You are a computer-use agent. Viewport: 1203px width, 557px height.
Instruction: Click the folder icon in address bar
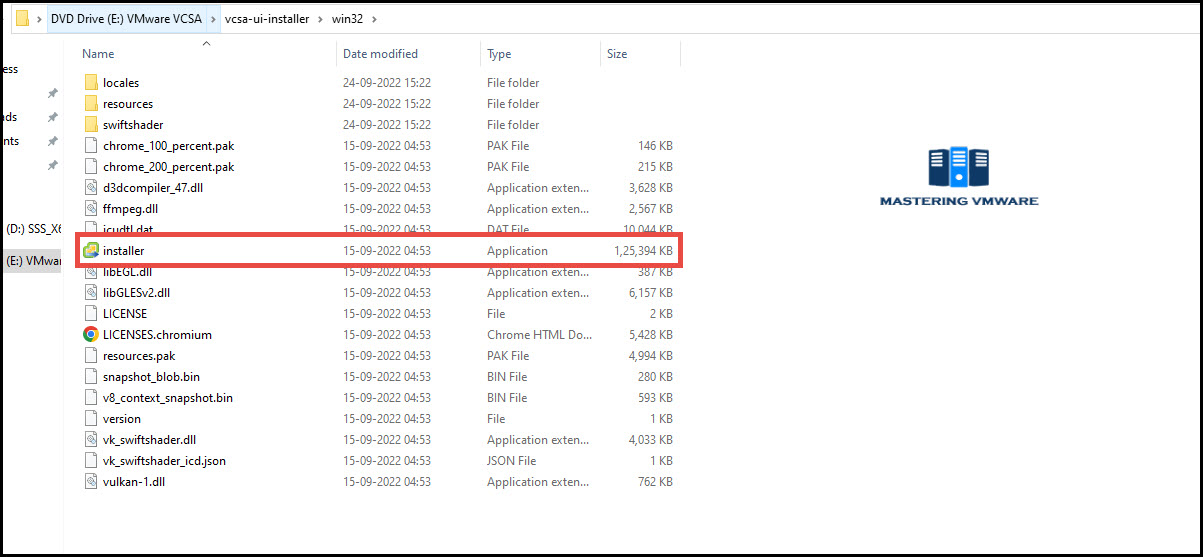pyautogui.click(x=22, y=19)
